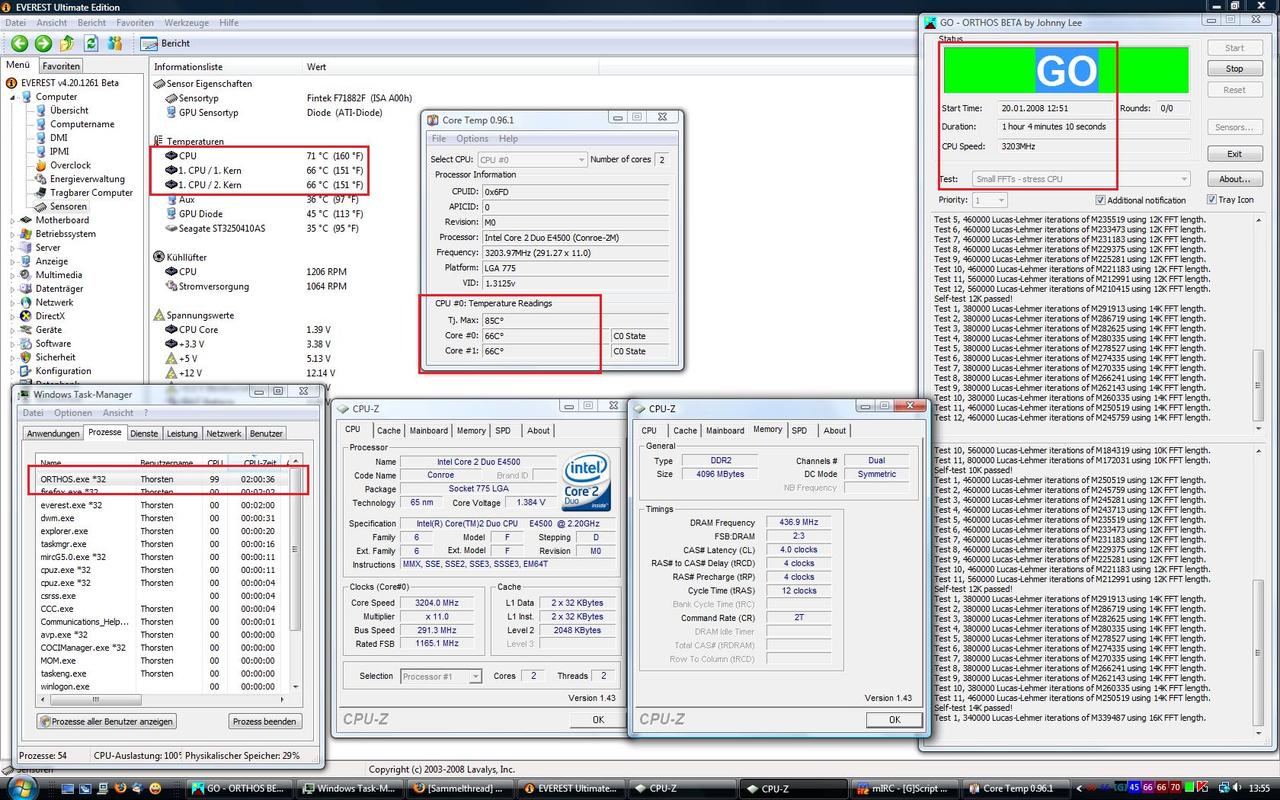Click Prozesse aller Benutzer anzeigen button
The width and height of the screenshot is (1280, 800).
click(x=107, y=721)
